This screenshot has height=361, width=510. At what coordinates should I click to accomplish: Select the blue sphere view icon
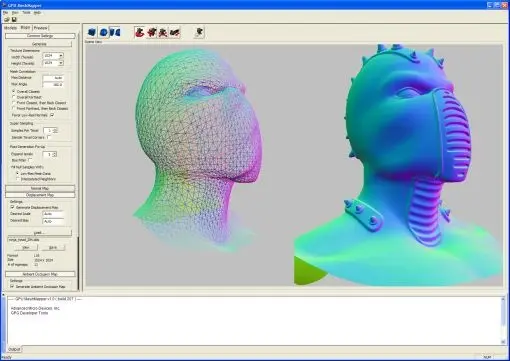104,32
